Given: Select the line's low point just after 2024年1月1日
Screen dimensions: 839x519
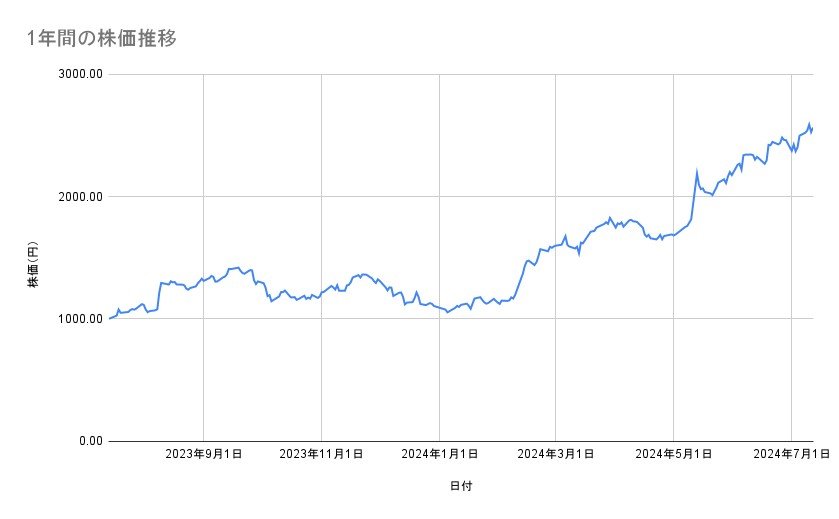Looking at the screenshot, I should tap(447, 312).
